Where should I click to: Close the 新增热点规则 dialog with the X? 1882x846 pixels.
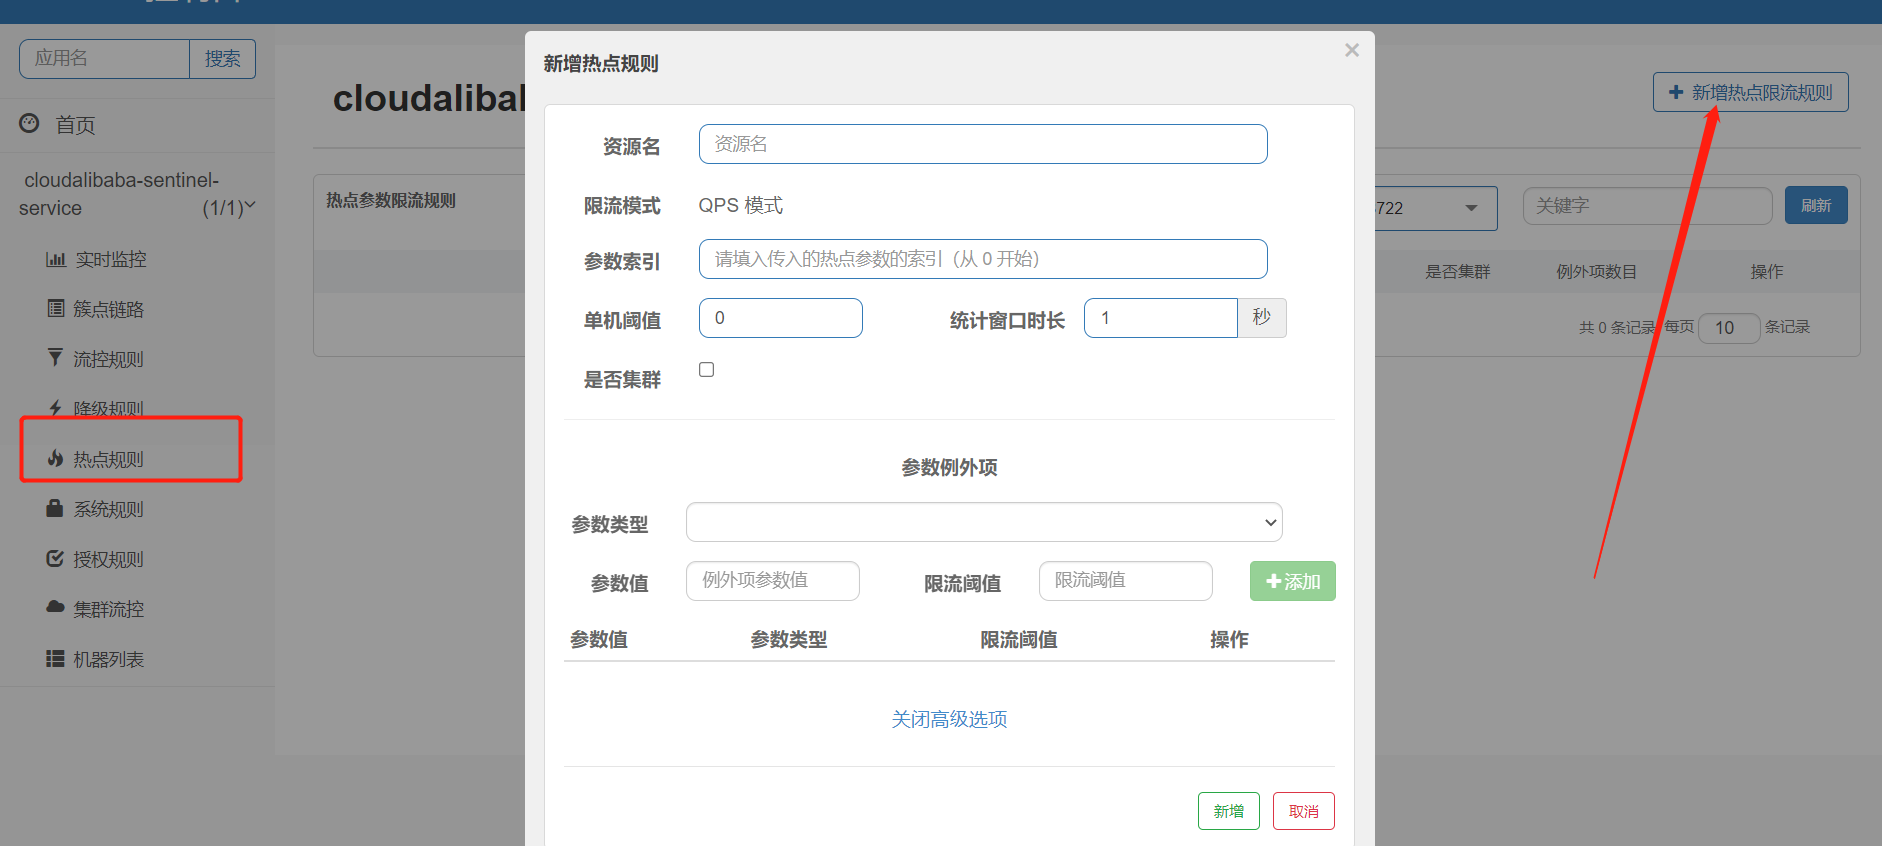pos(1352,50)
